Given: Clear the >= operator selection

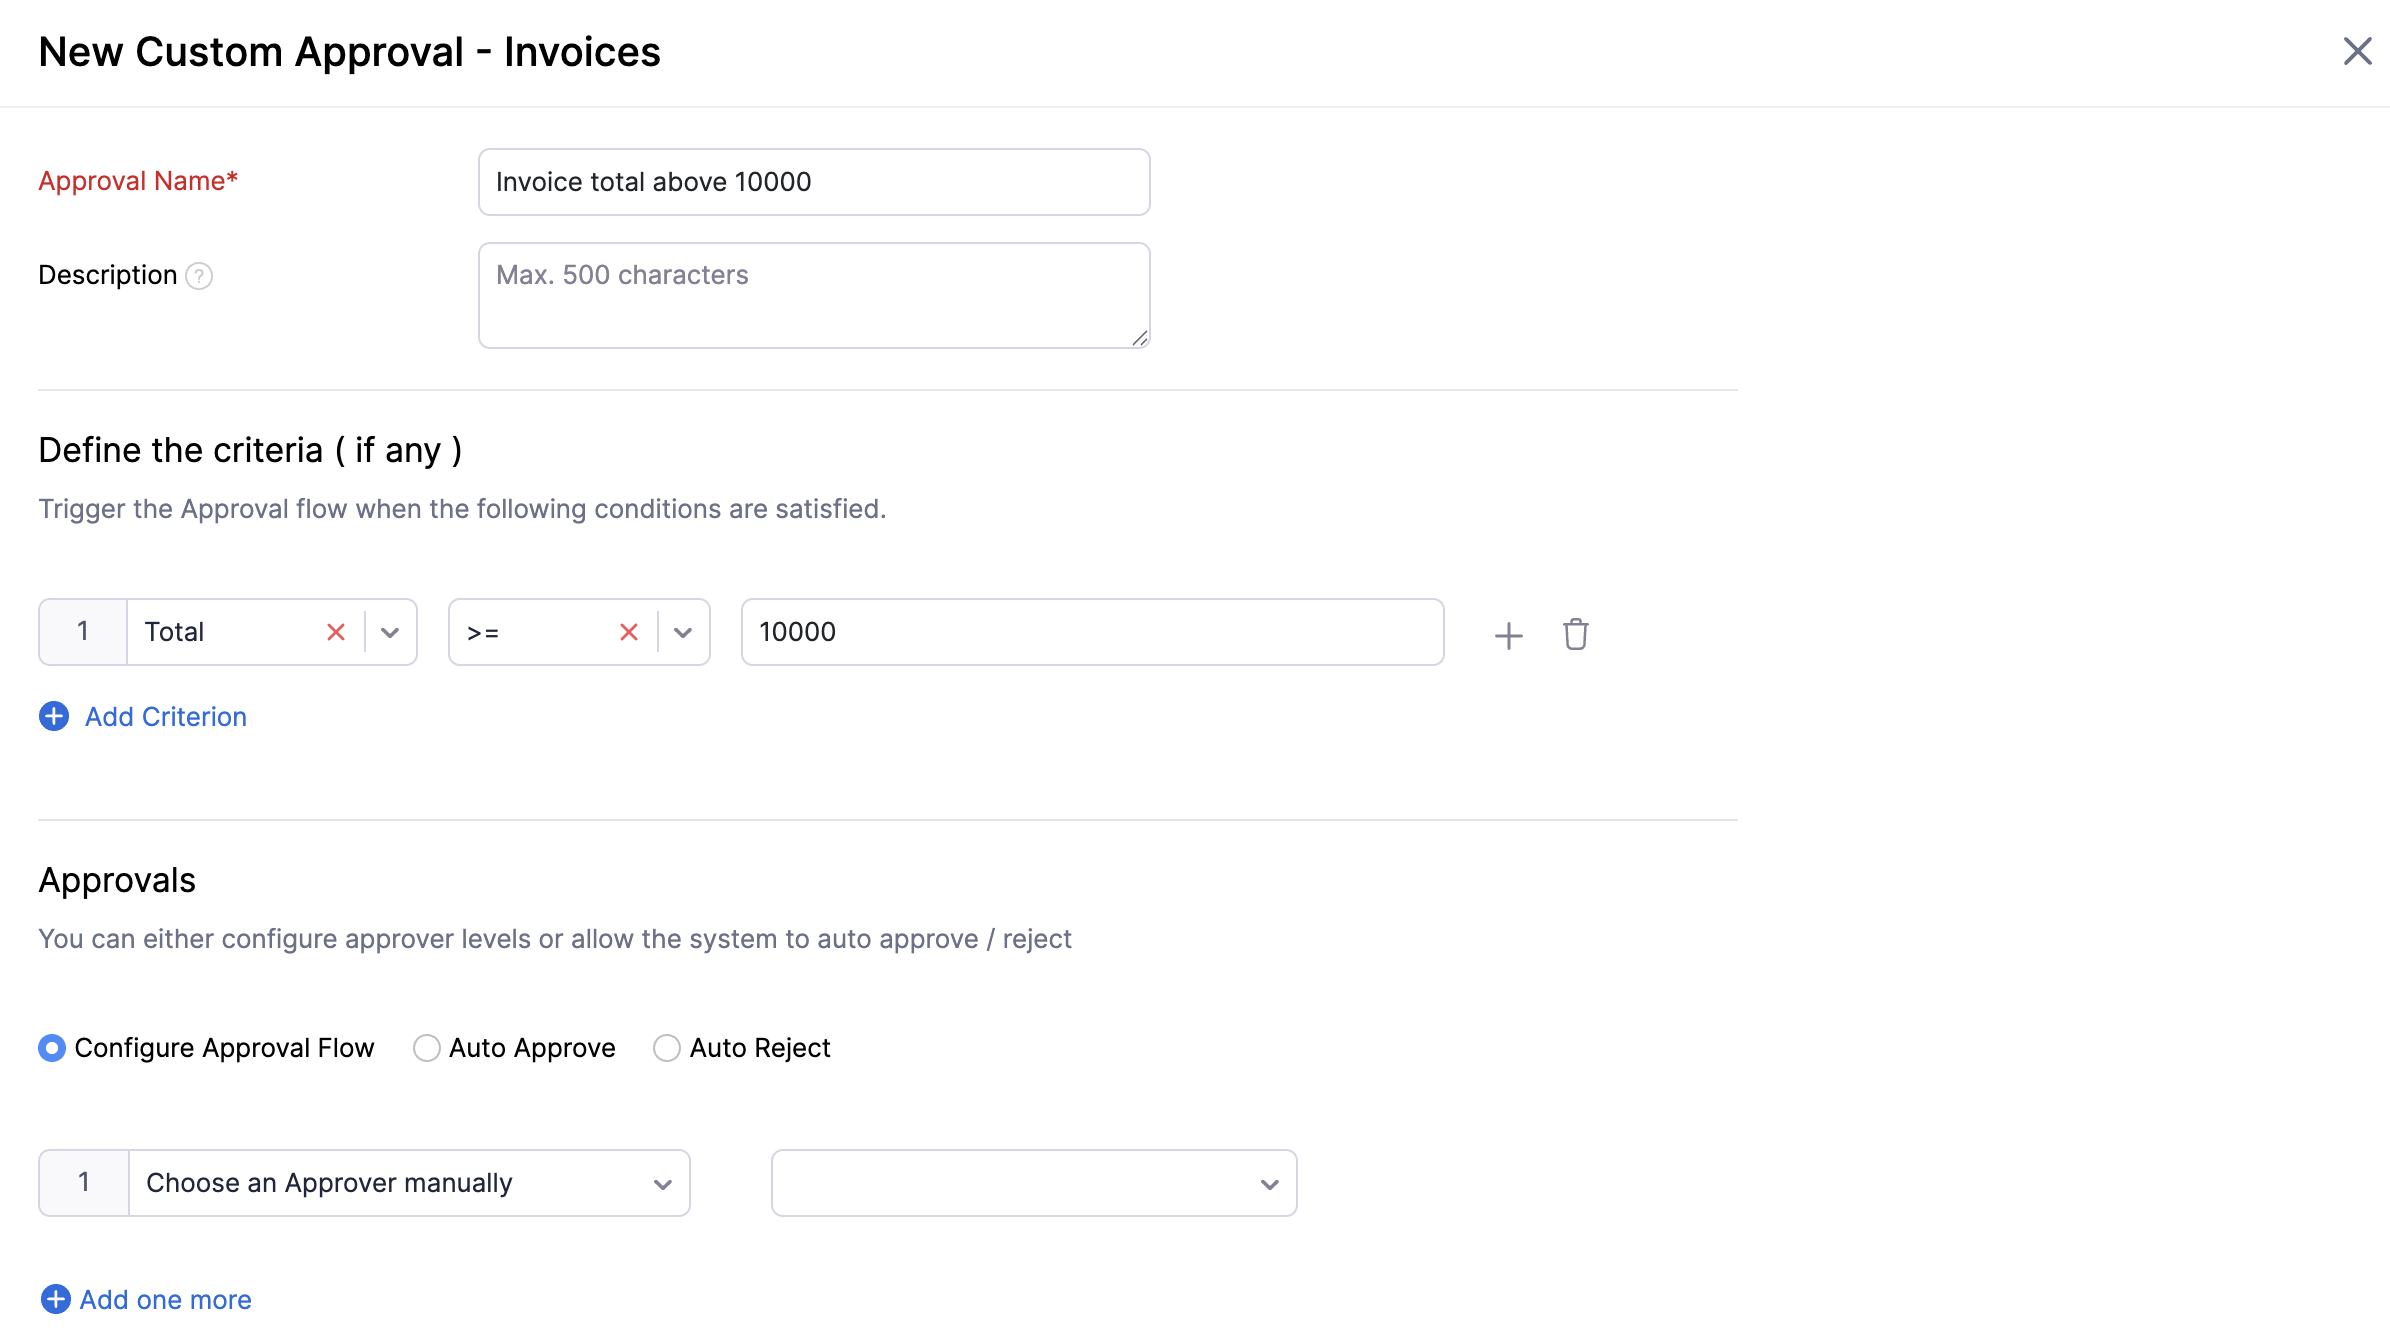Looking at the screenshot, I should point(628,632).
